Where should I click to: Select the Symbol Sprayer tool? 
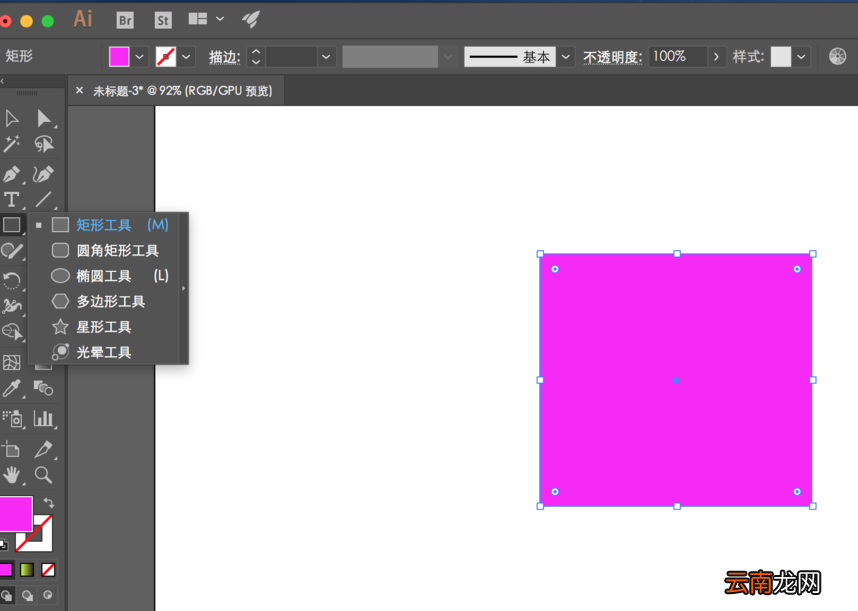tap(13, 418)
